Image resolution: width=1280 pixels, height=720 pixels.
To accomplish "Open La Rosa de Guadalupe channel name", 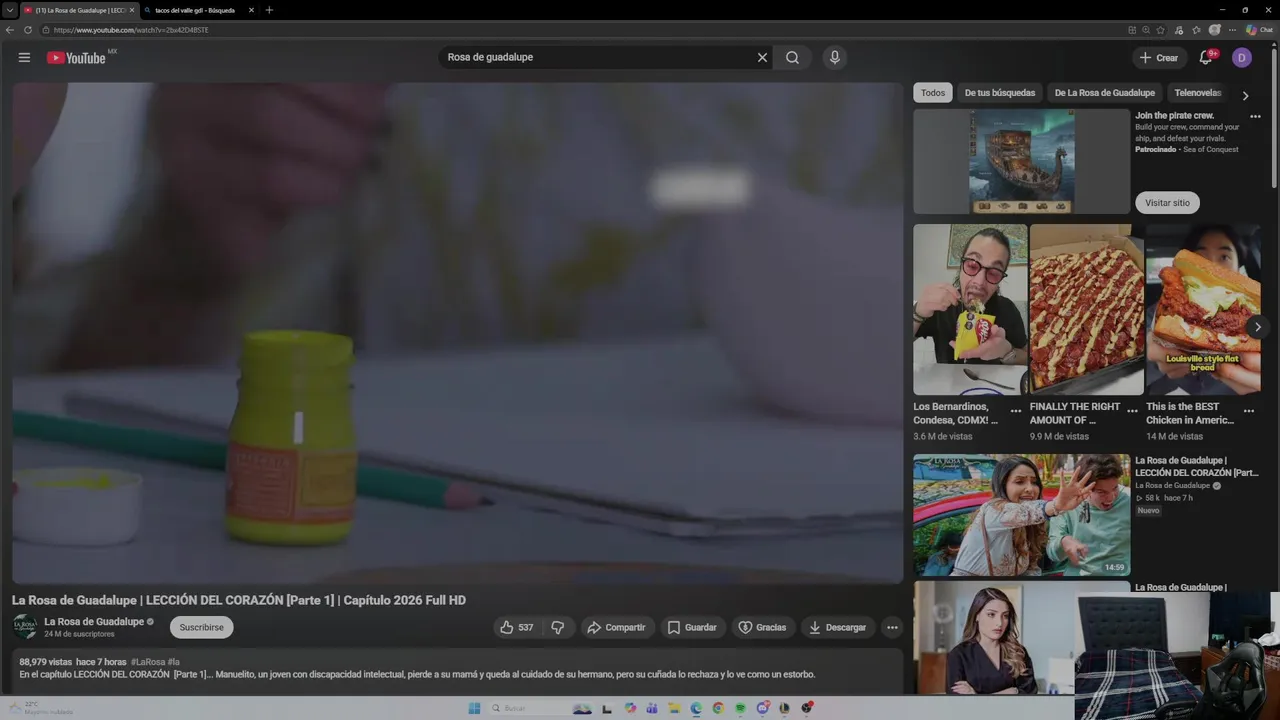I will 94,621.
